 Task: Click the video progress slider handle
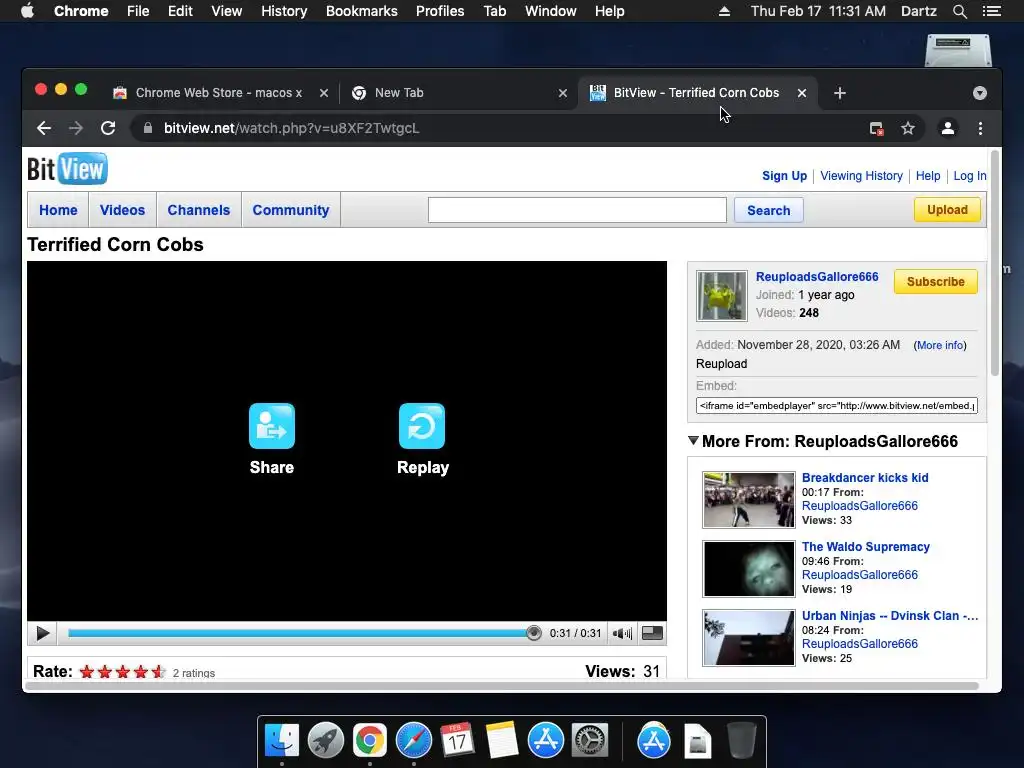pyautogui.click(x=534, y=633)
